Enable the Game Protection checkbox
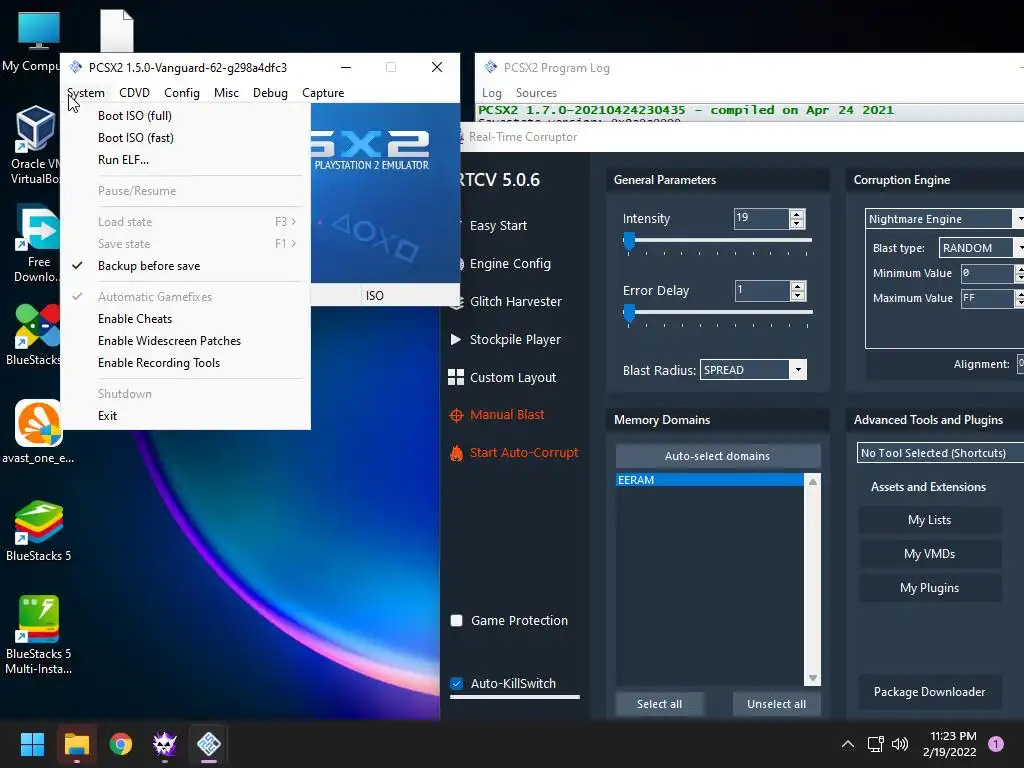The width and height of the screenshot is (1024, 768). click(x=456, y=620)
